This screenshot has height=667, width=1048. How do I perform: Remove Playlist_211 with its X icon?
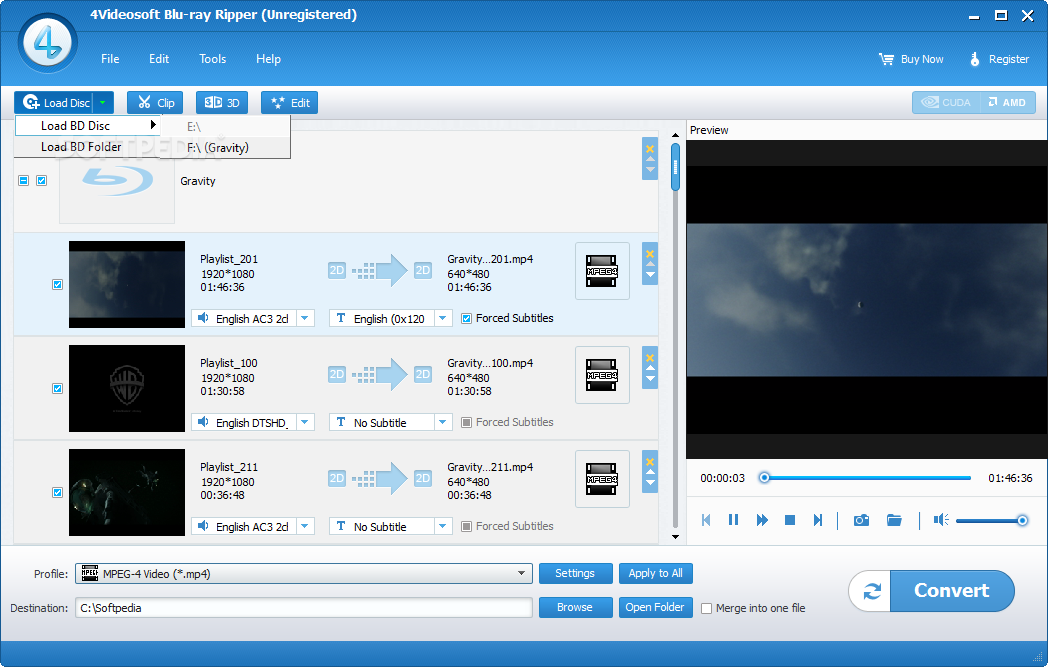pos(650,462)
